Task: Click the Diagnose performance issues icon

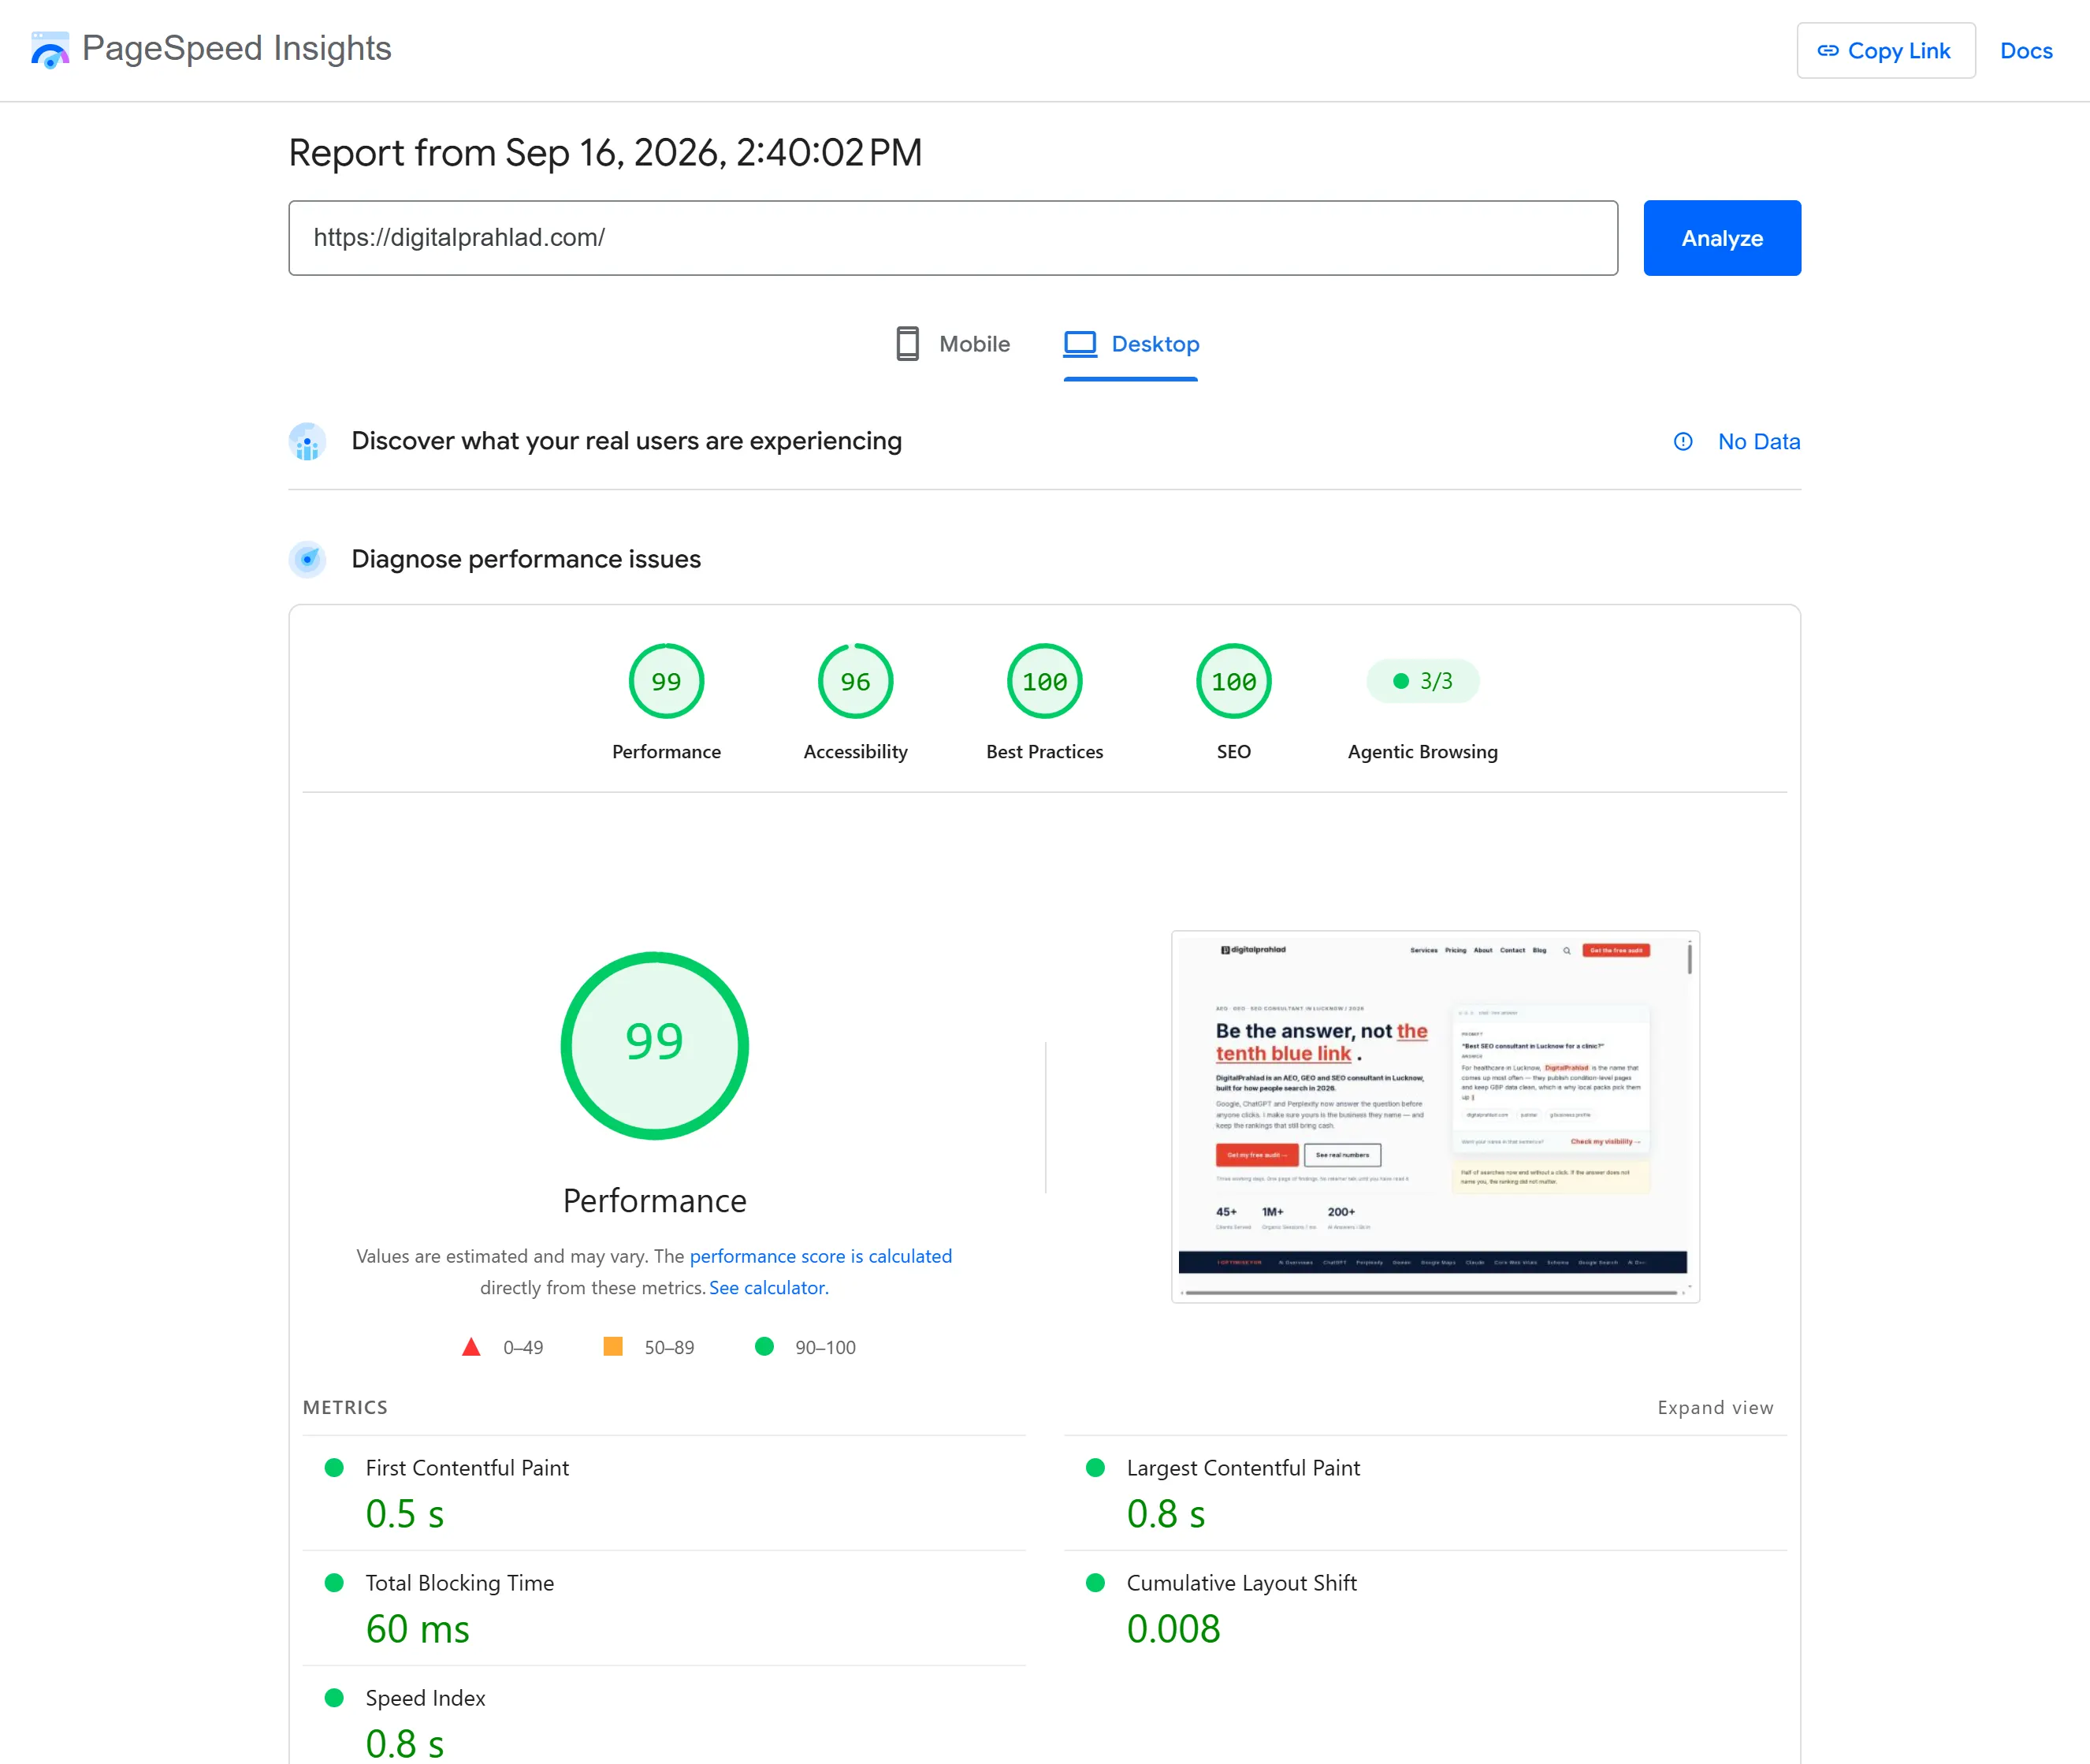Action: point(307,559)
